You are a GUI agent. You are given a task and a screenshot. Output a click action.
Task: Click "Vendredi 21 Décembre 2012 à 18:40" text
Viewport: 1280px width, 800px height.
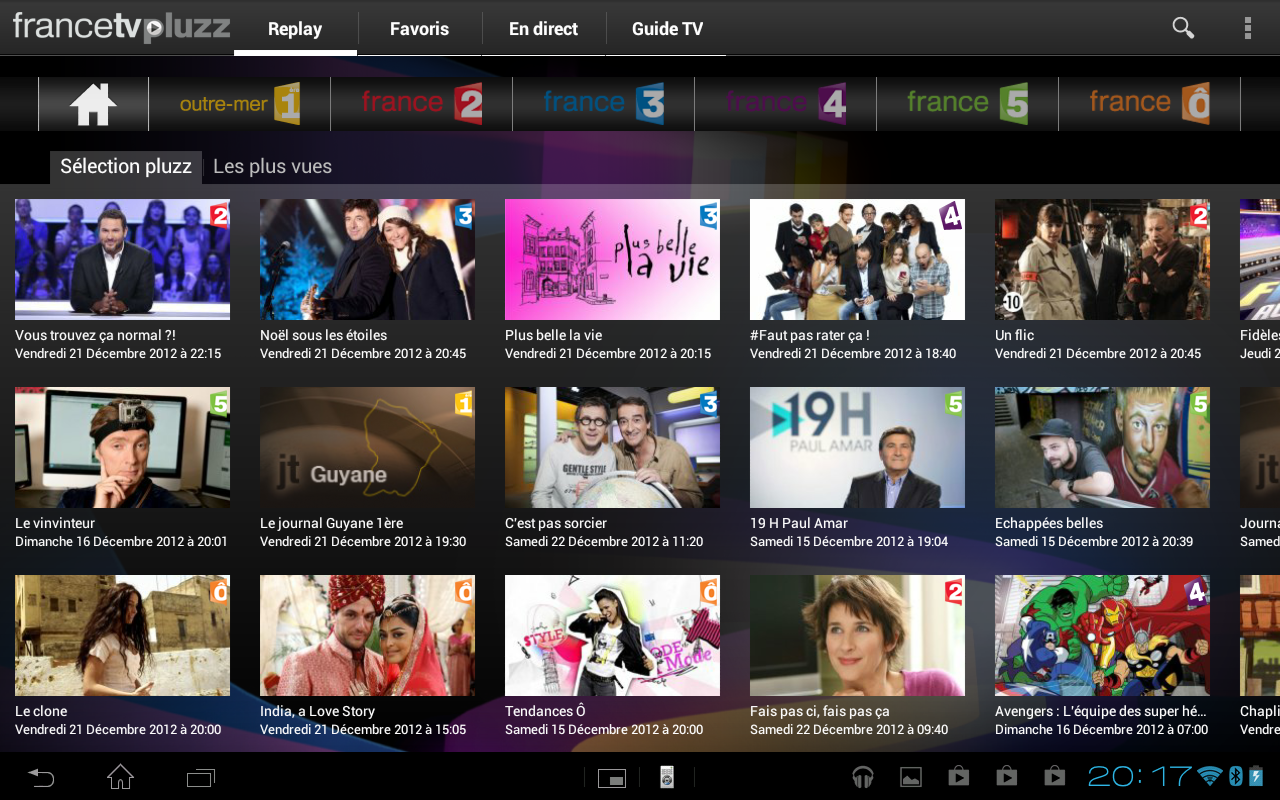click(x=853, y=354)
